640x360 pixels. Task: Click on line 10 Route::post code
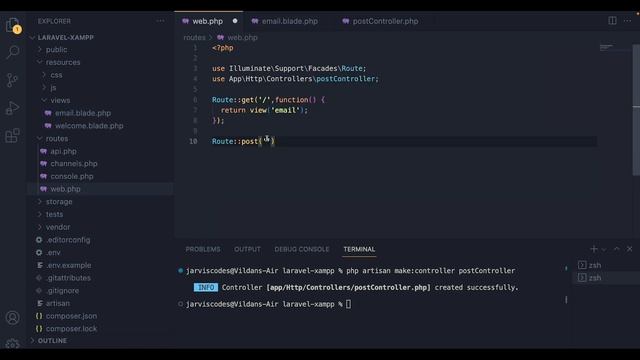coord(243,141)
